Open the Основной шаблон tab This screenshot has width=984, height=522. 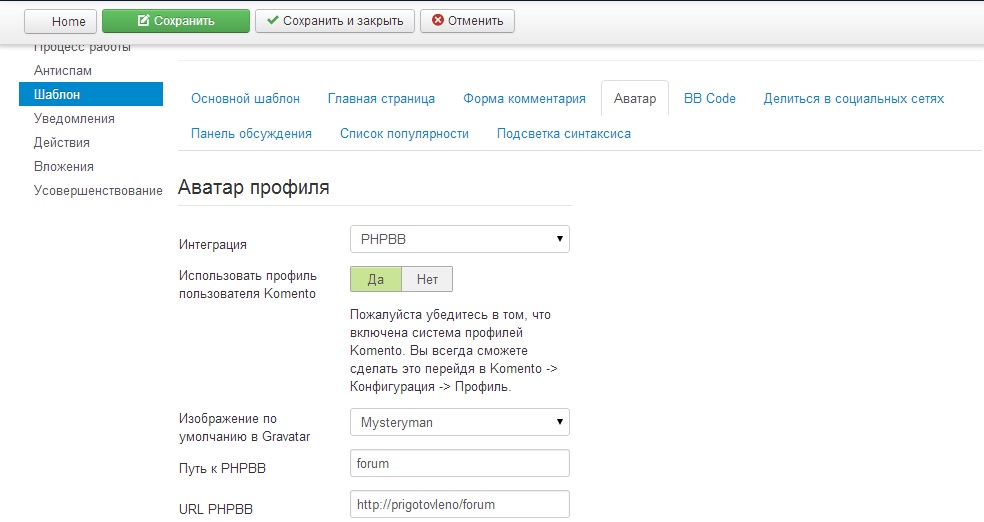click(245, 99)
